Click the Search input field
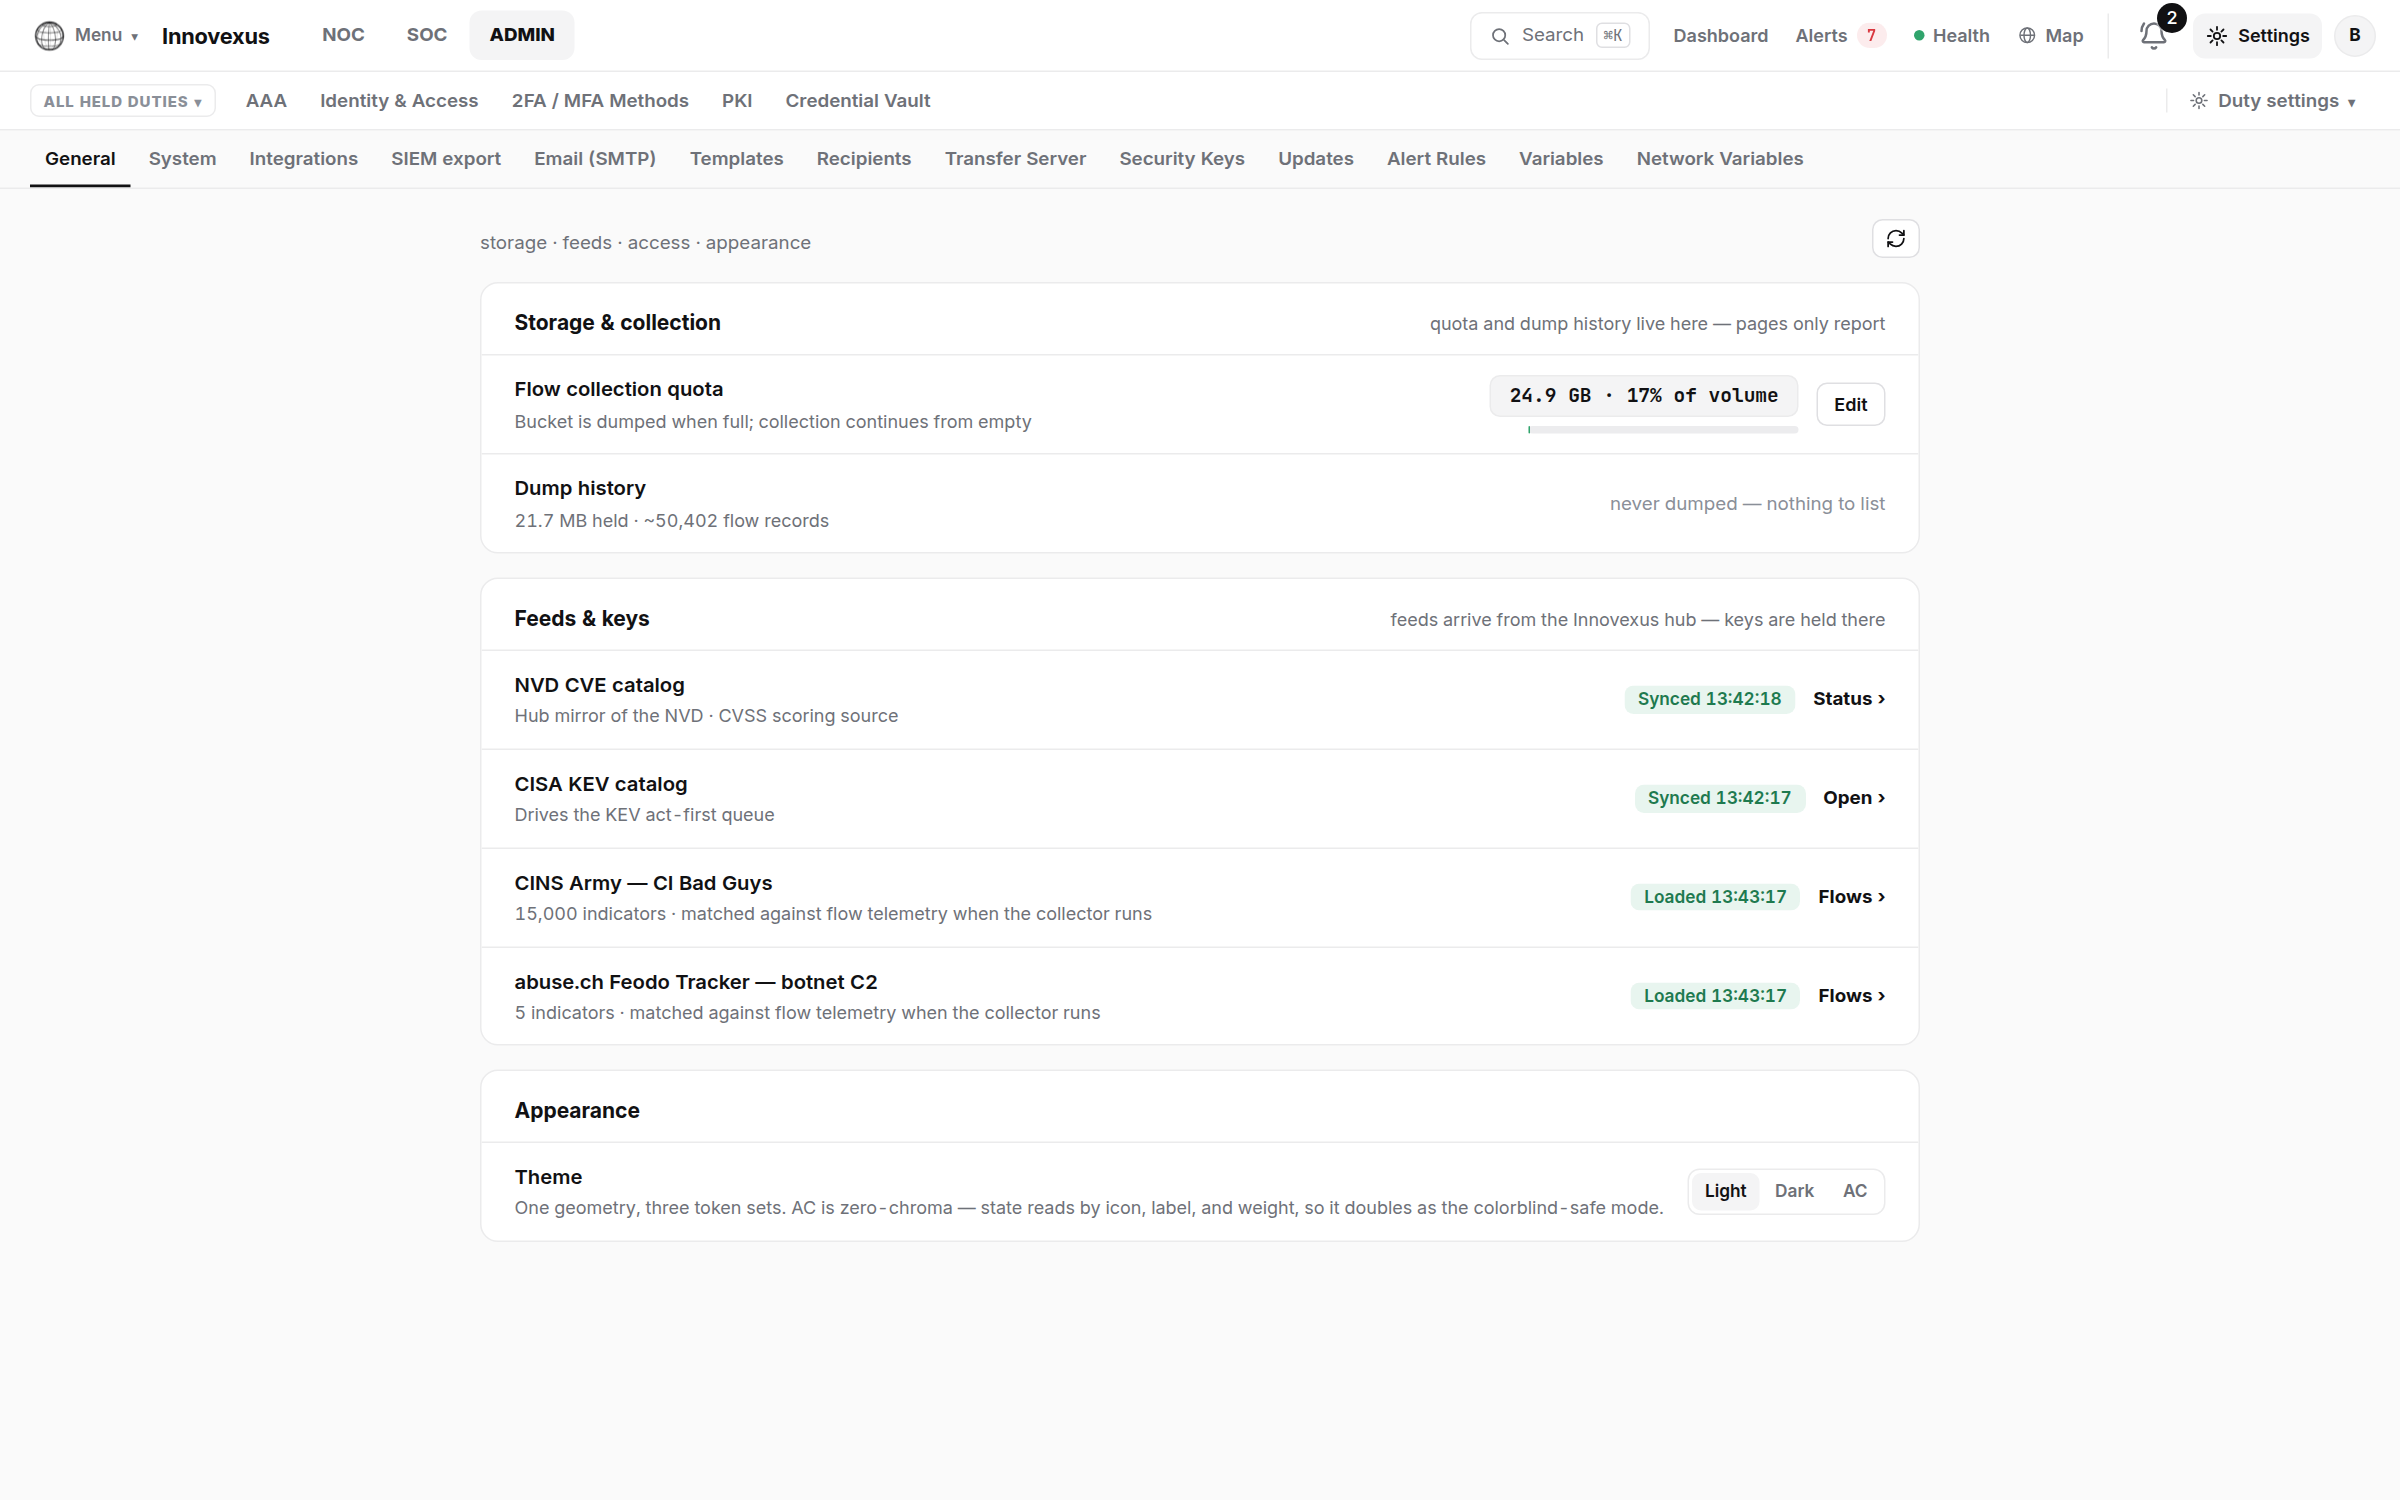Image resolution: width=2400 pixels, height=1500 pixels. coord(1559,36)
